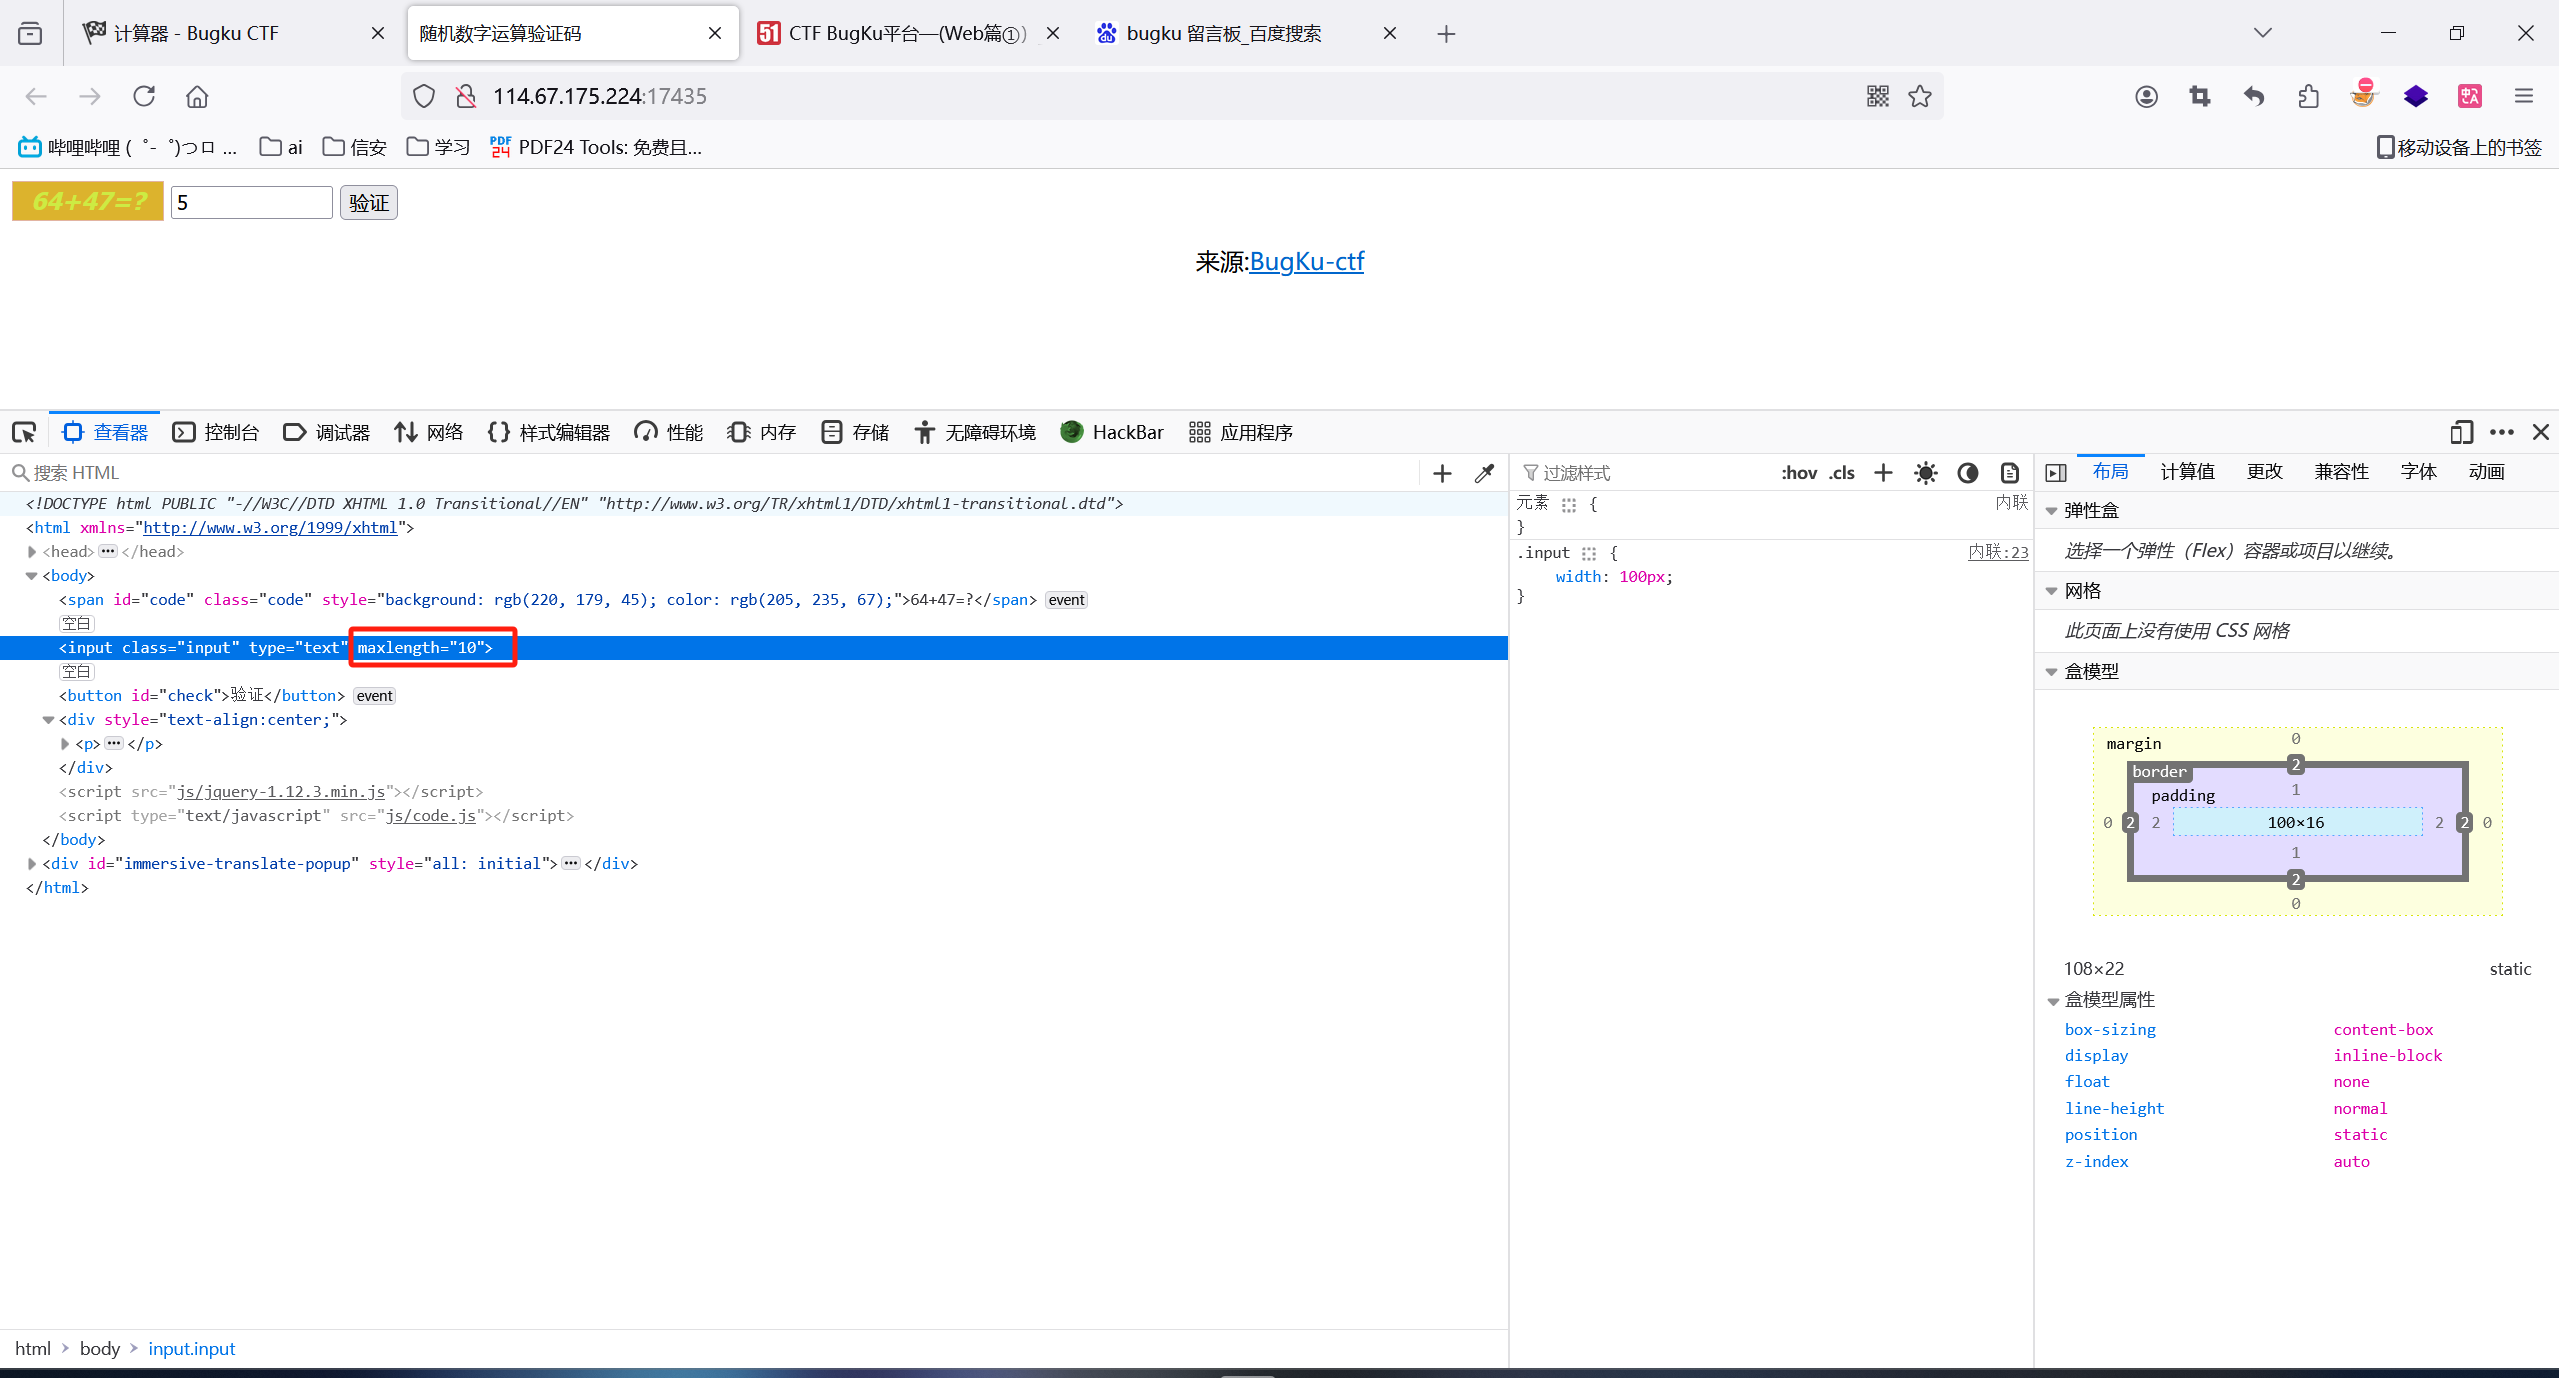Reload the current page
Image resolution: width=2559 pixels, height=1378 pixels.
(x=144, y=96)
